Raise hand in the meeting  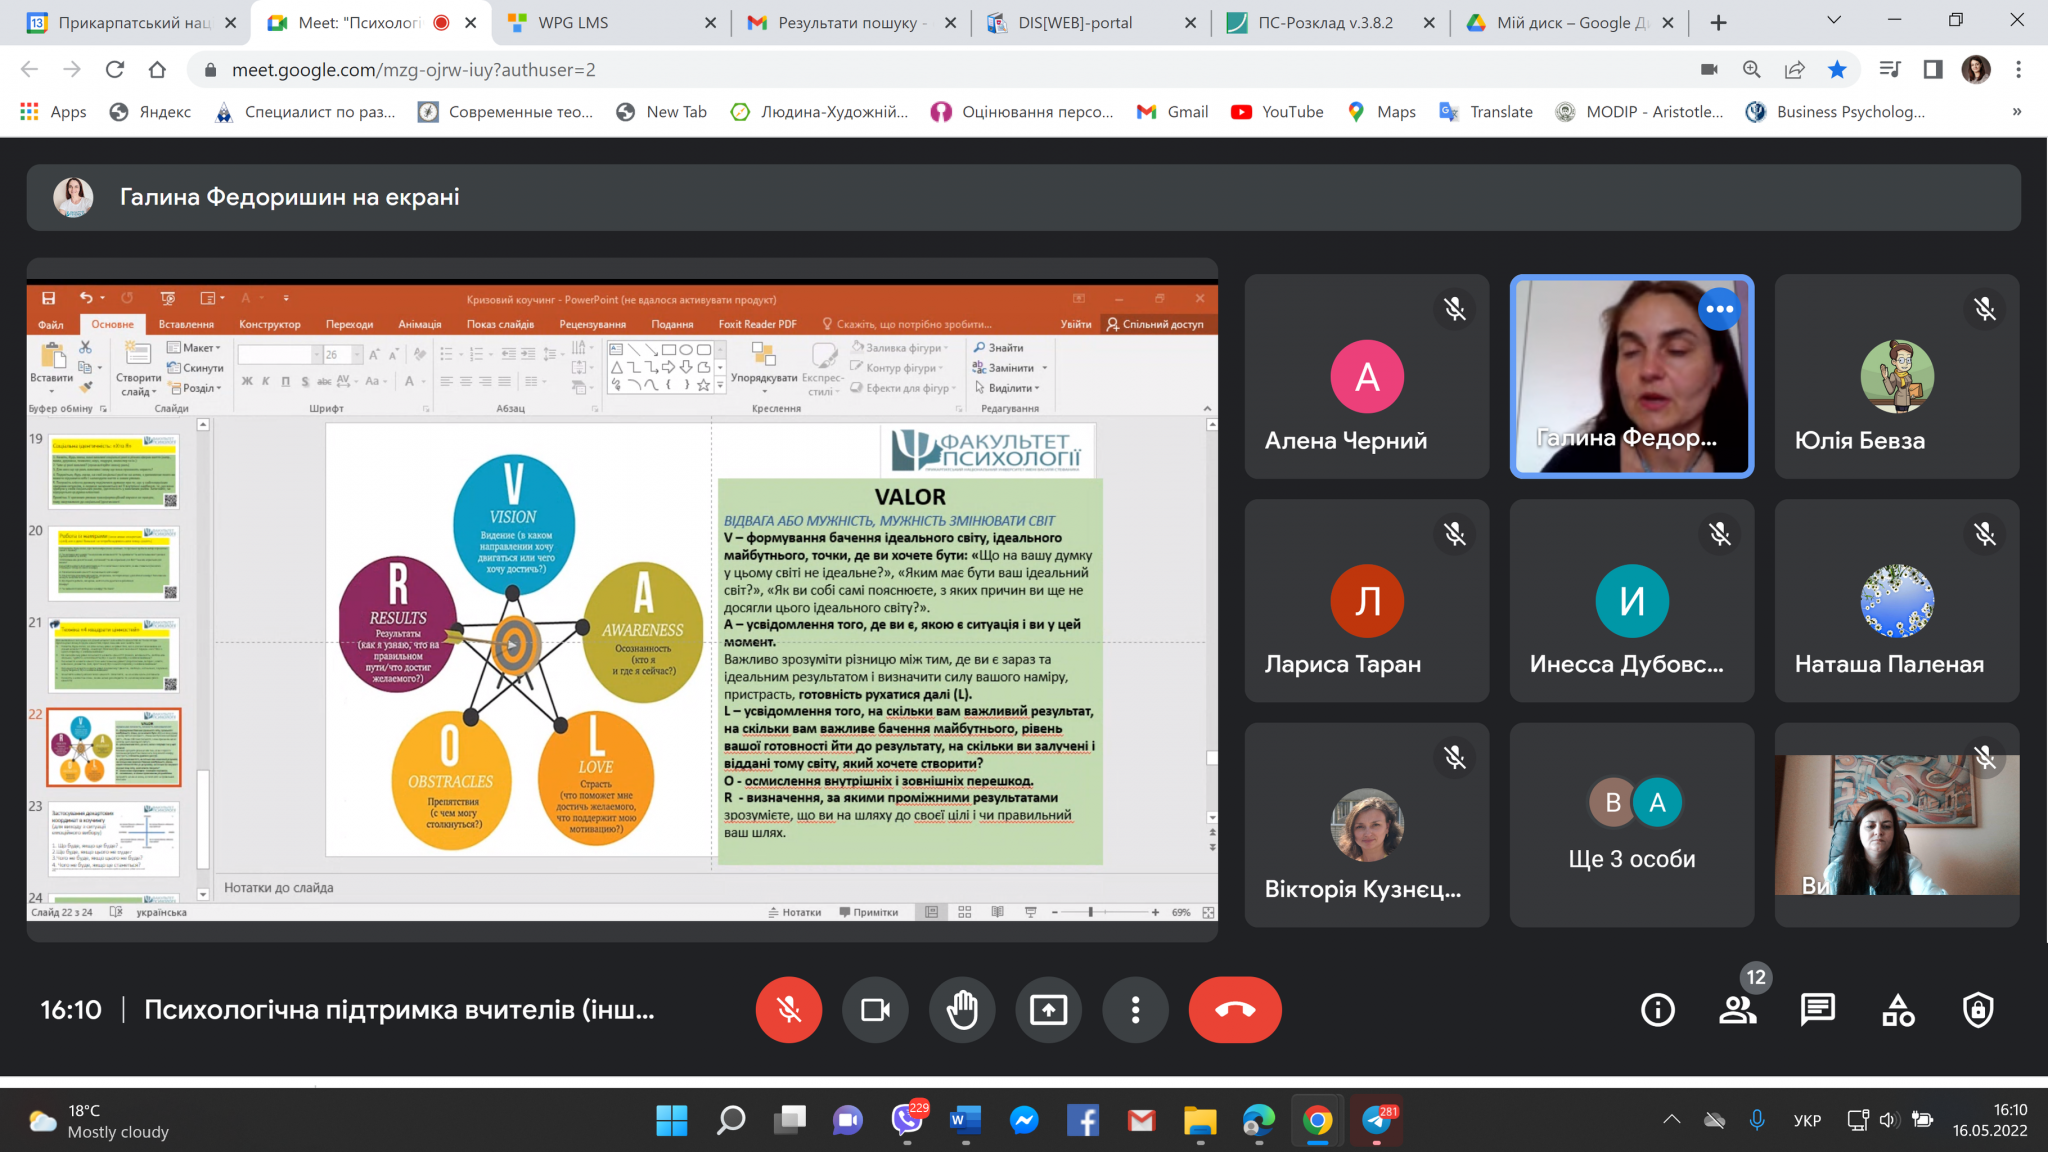click(x=962, y=1010)
